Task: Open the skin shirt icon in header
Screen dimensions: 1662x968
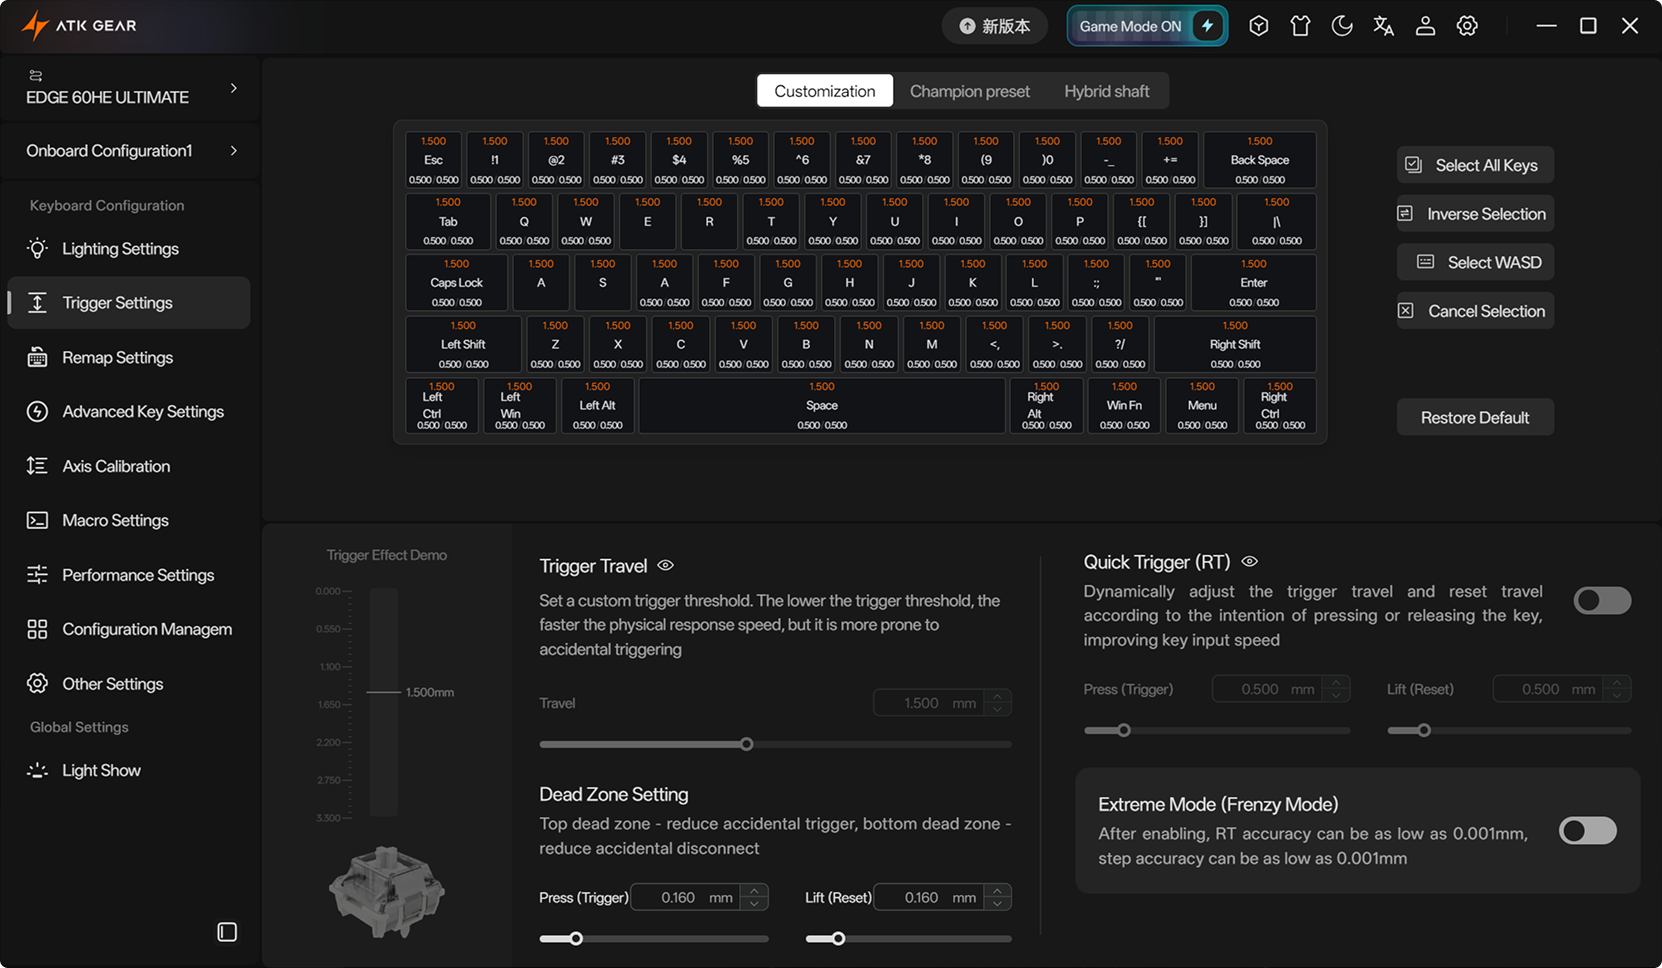Action: pos(1300,26)
